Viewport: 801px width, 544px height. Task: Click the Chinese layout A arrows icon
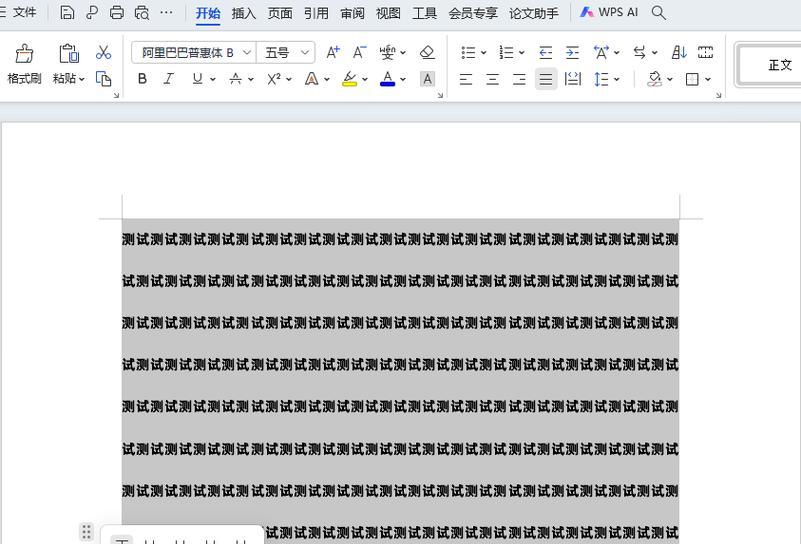click(601, 52)
